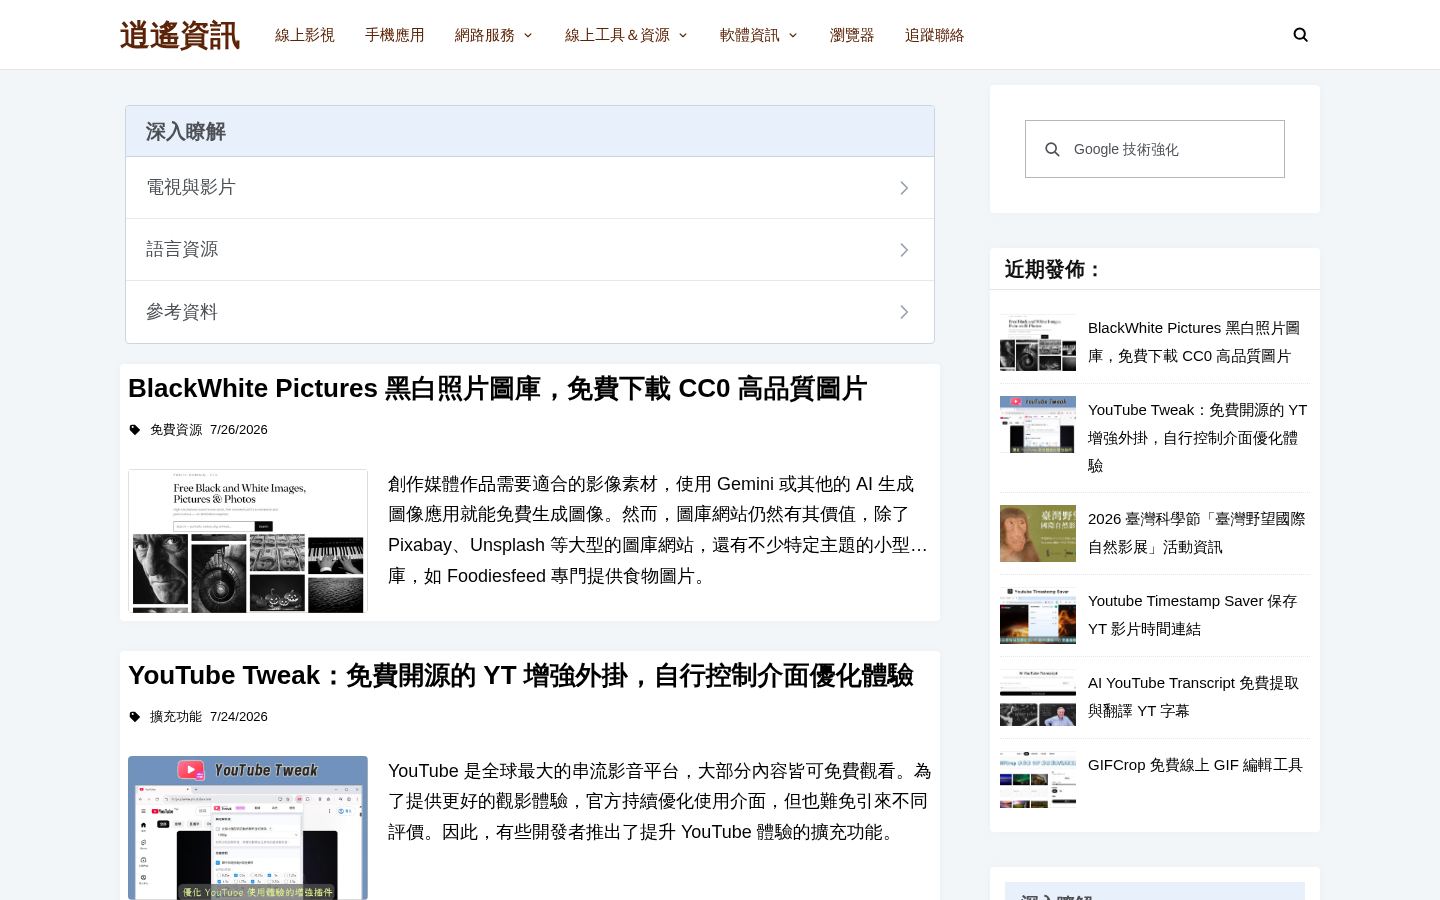Open the recent post Youtube Timestamp Saver text link
The height and width of the screenshot is (900, 1440).
point(1192,615)
